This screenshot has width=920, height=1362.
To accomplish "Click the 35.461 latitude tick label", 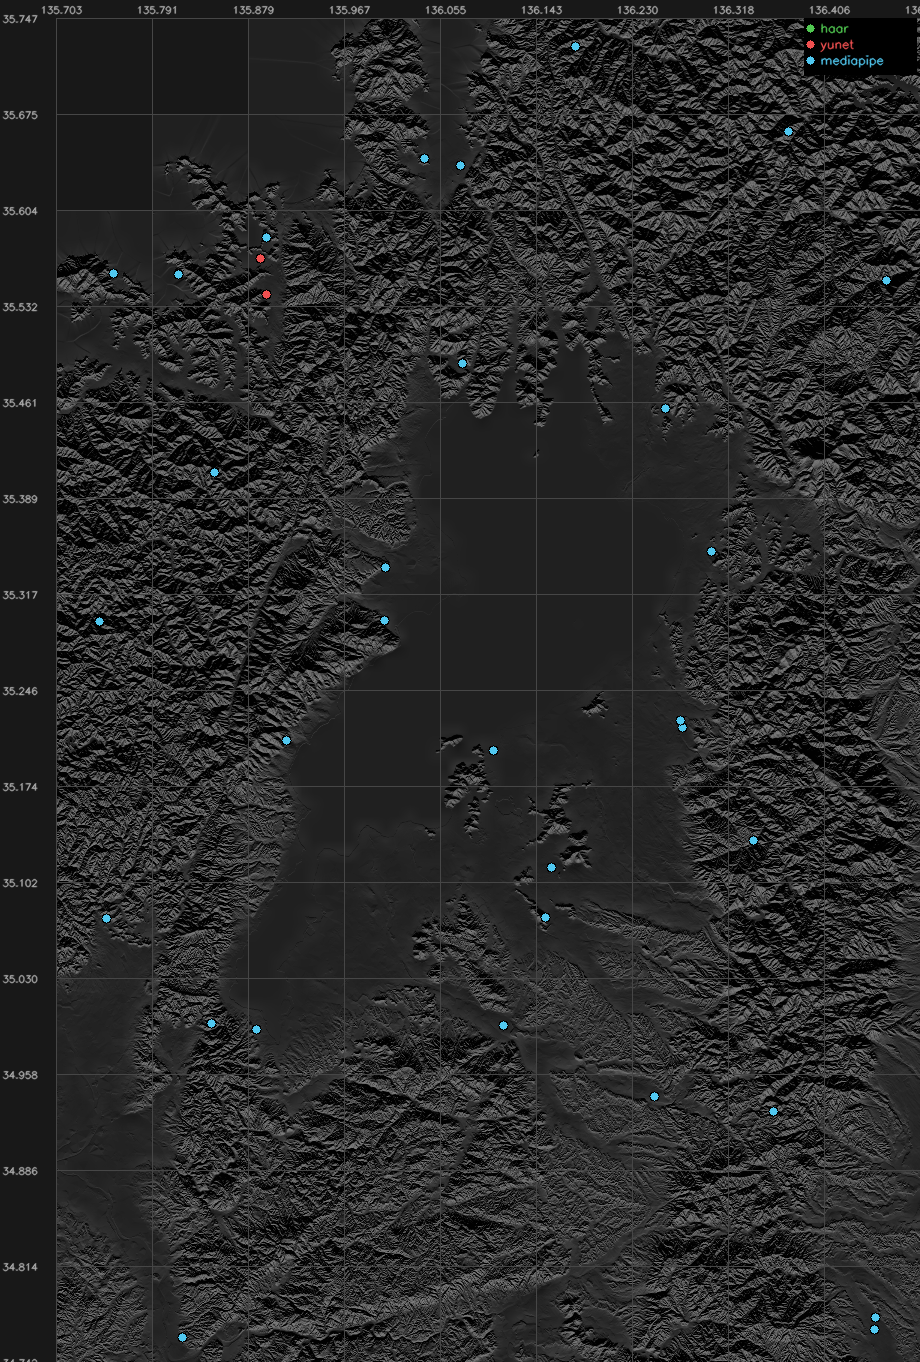I will tap(20, 403).
